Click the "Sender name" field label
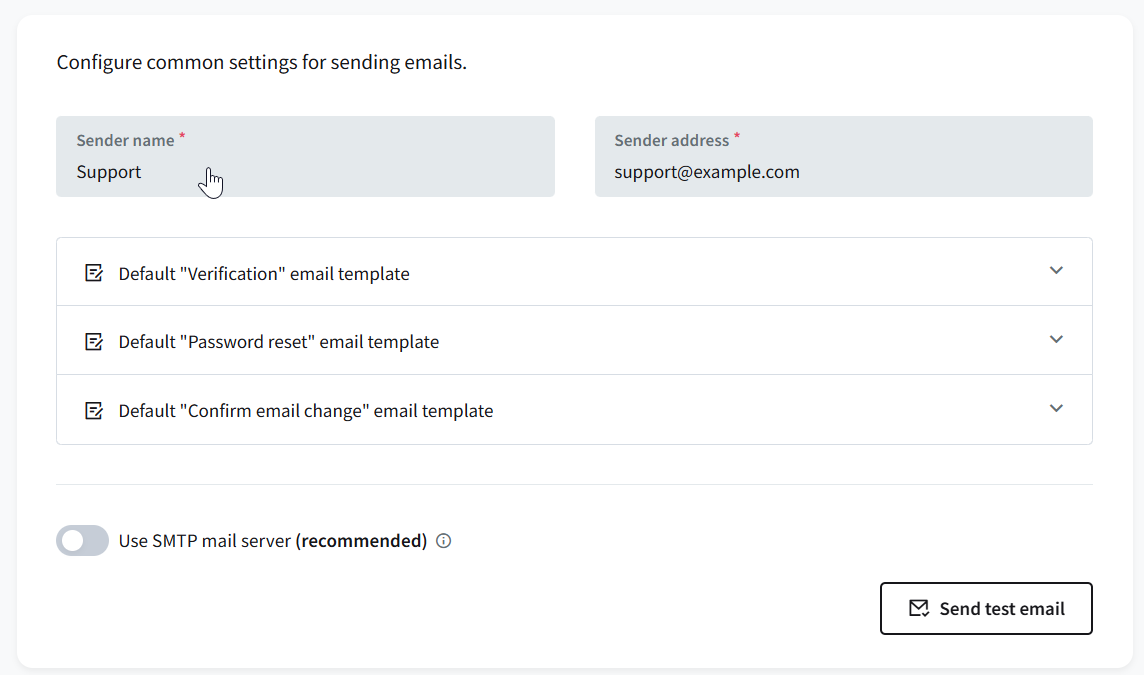The width and height of the screenshot is (1144, 675). pos(125,141)
